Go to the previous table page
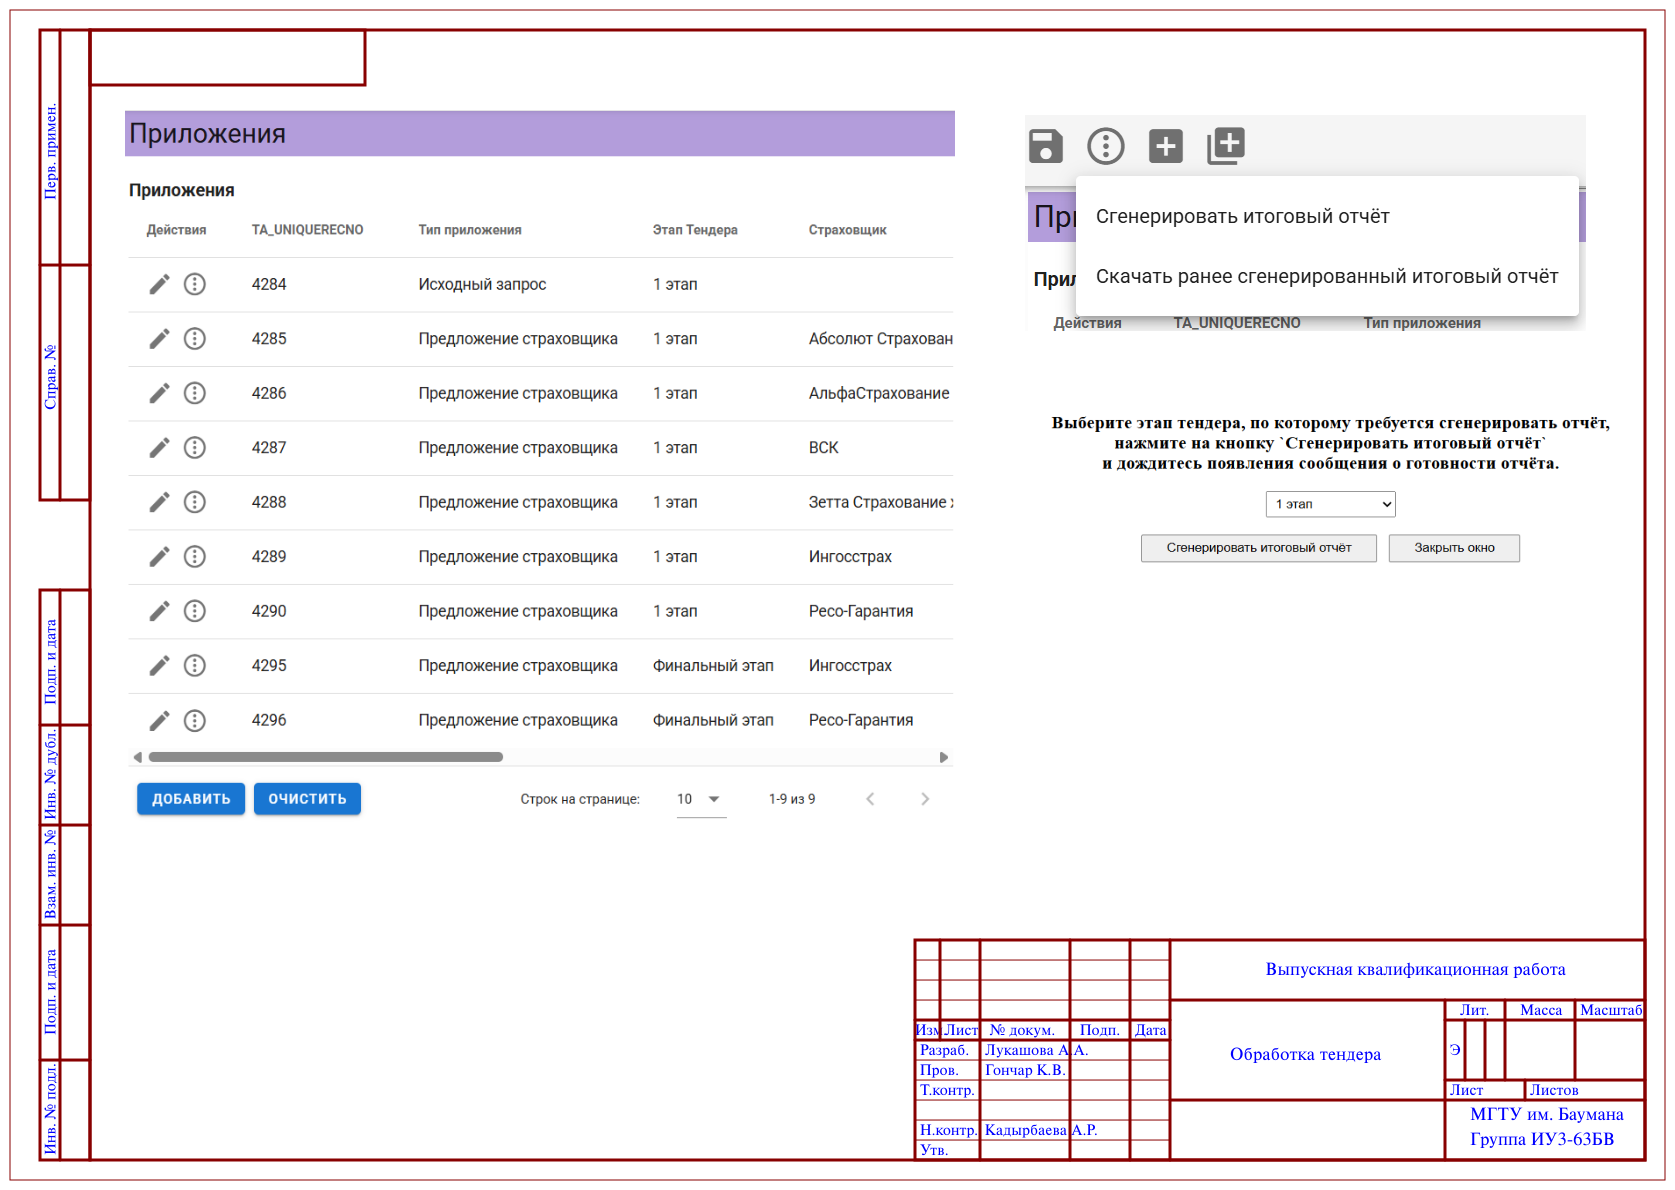Screen dimensions: 1675x1190 870,799
